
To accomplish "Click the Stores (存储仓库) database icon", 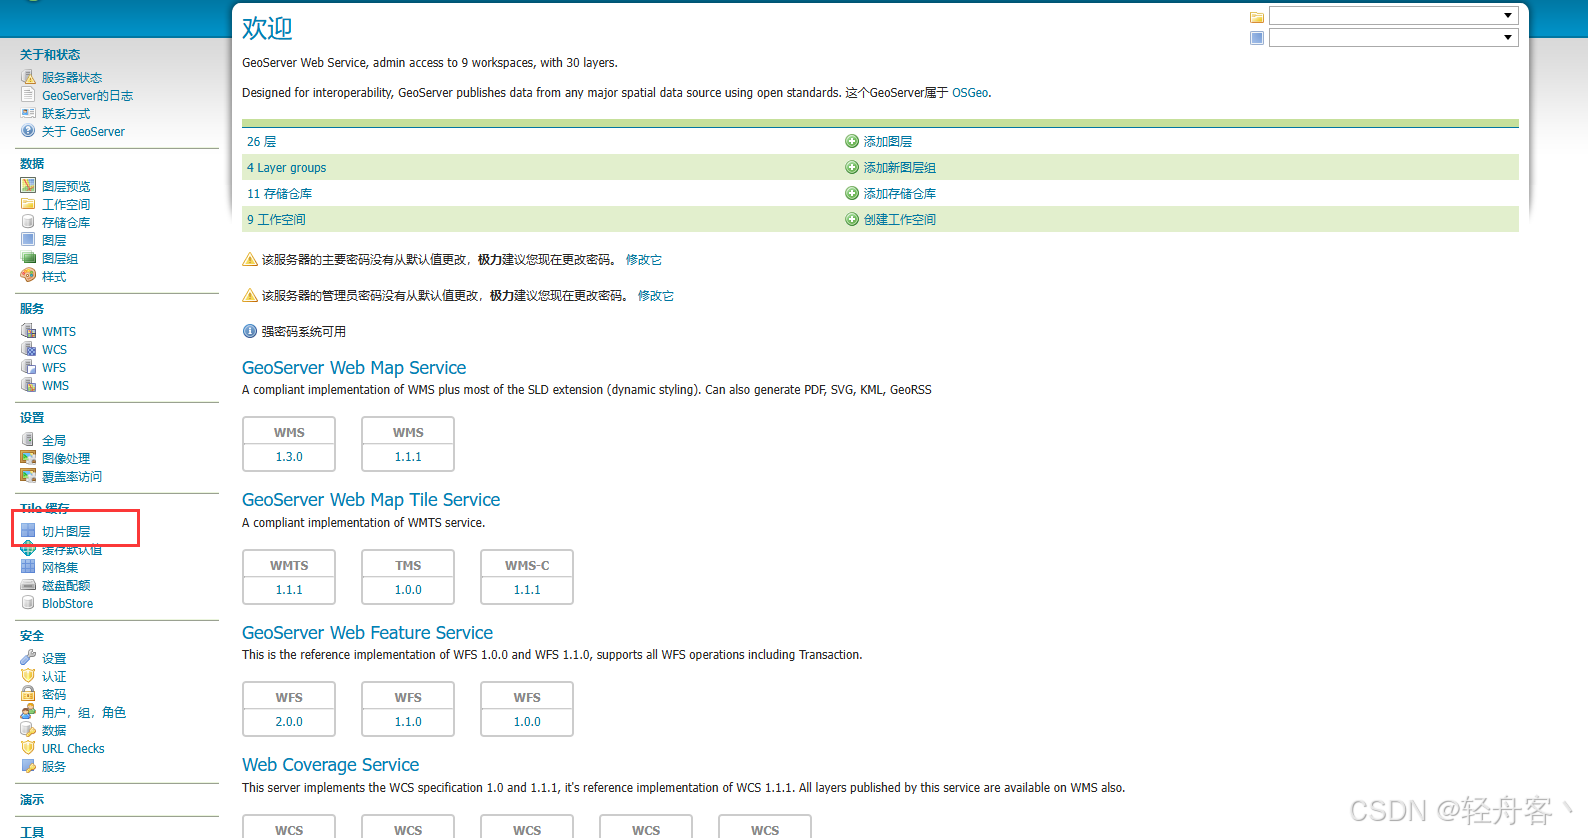I will [x=28, y=222].
